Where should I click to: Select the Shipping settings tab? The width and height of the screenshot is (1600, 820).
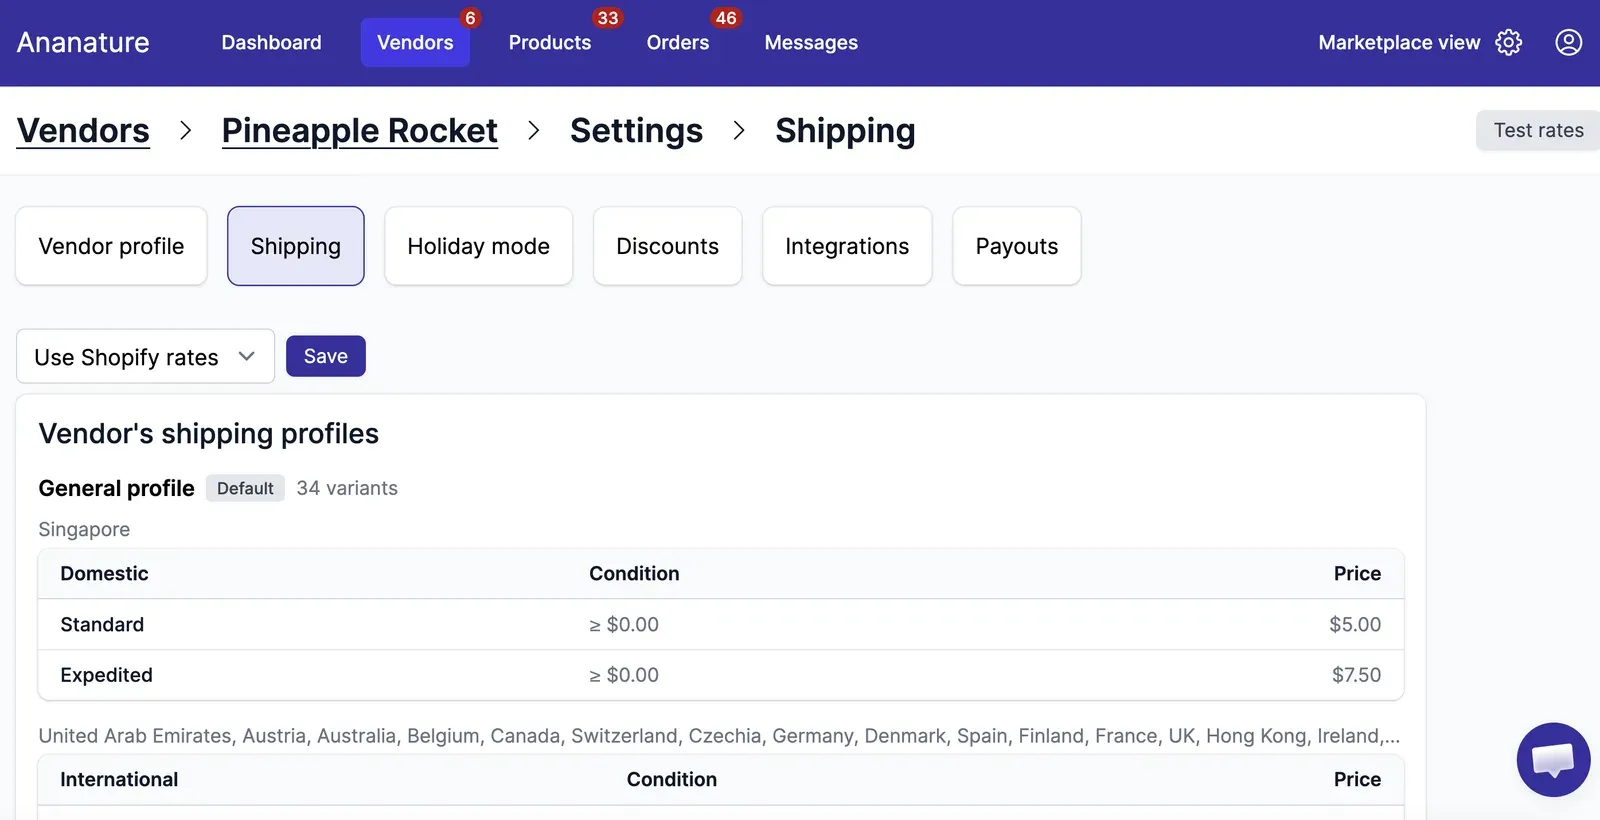click(x=296, y=246)
